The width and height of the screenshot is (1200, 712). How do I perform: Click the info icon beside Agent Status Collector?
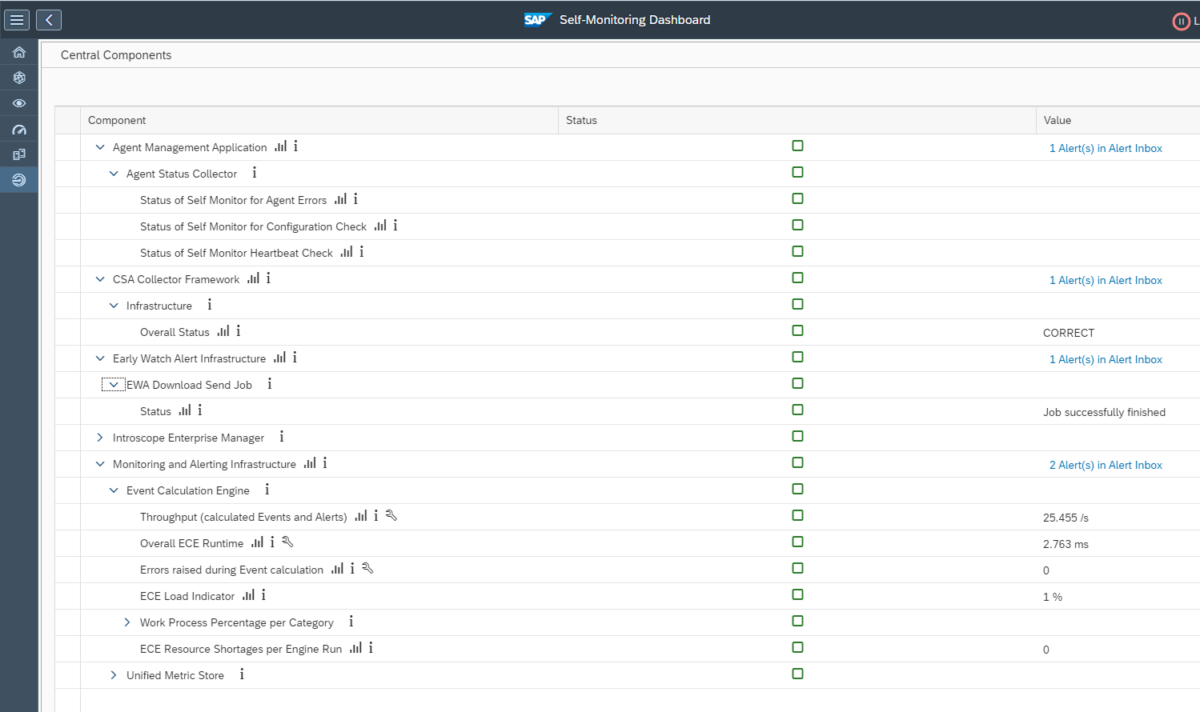pos(253,173)
